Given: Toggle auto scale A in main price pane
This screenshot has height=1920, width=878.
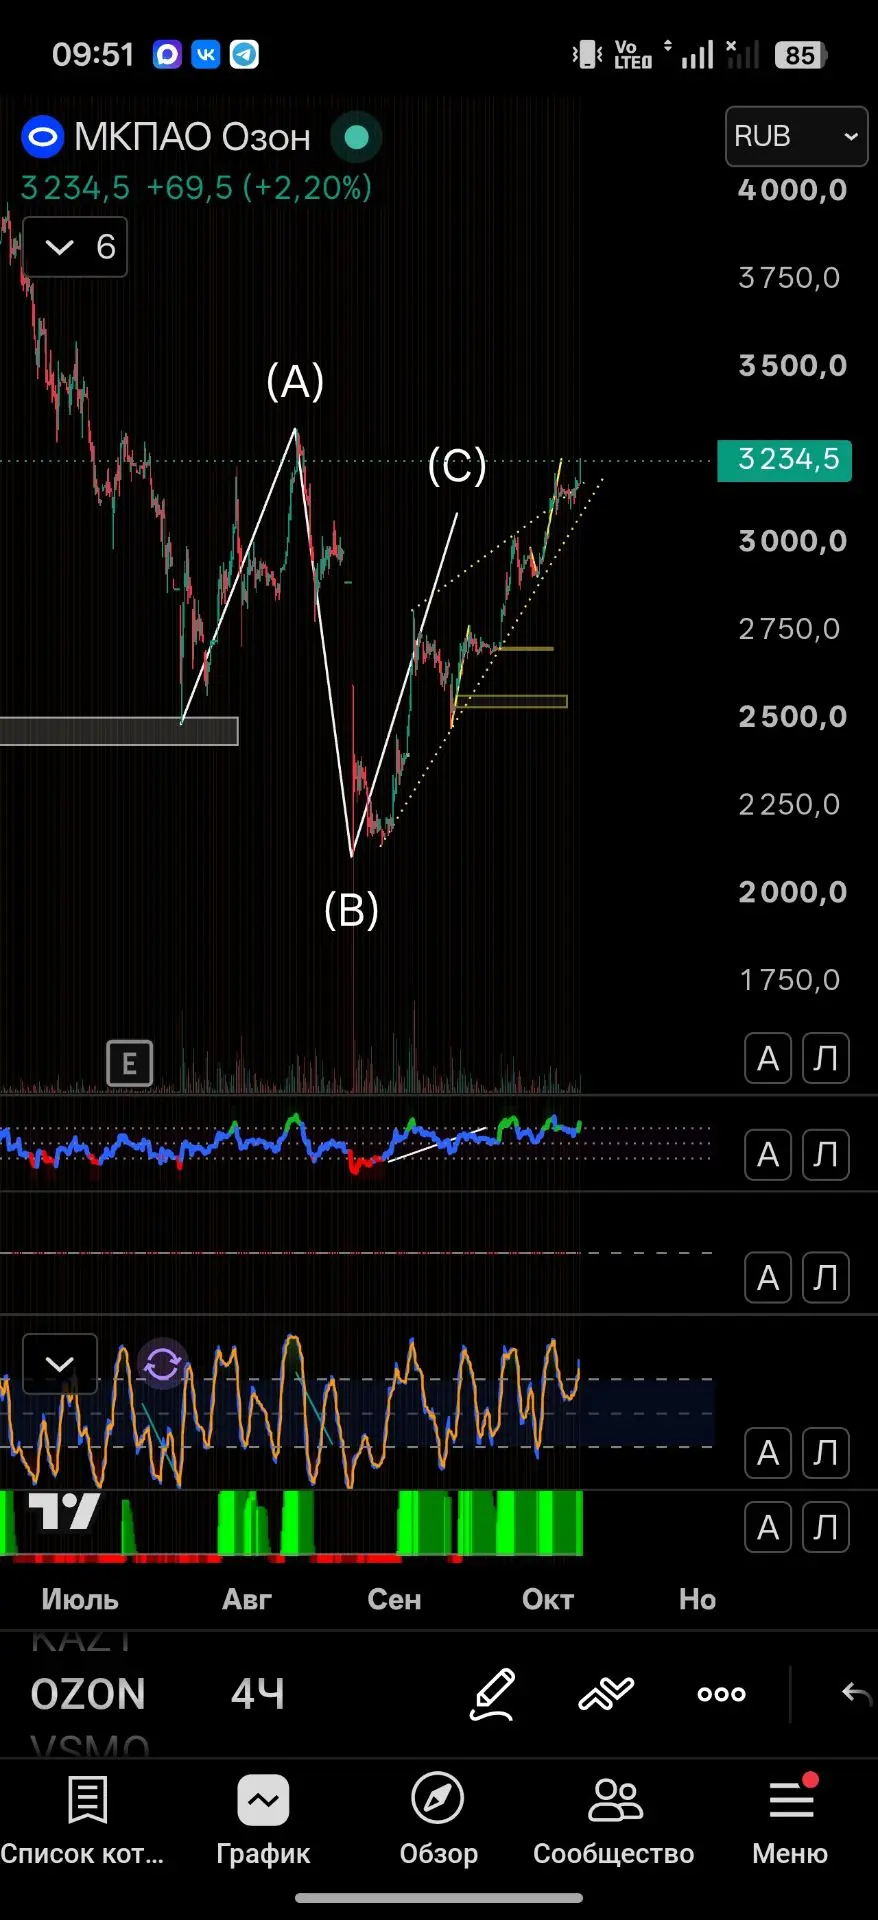Looking at the screenshot, I should click(x=768, y=1058).
